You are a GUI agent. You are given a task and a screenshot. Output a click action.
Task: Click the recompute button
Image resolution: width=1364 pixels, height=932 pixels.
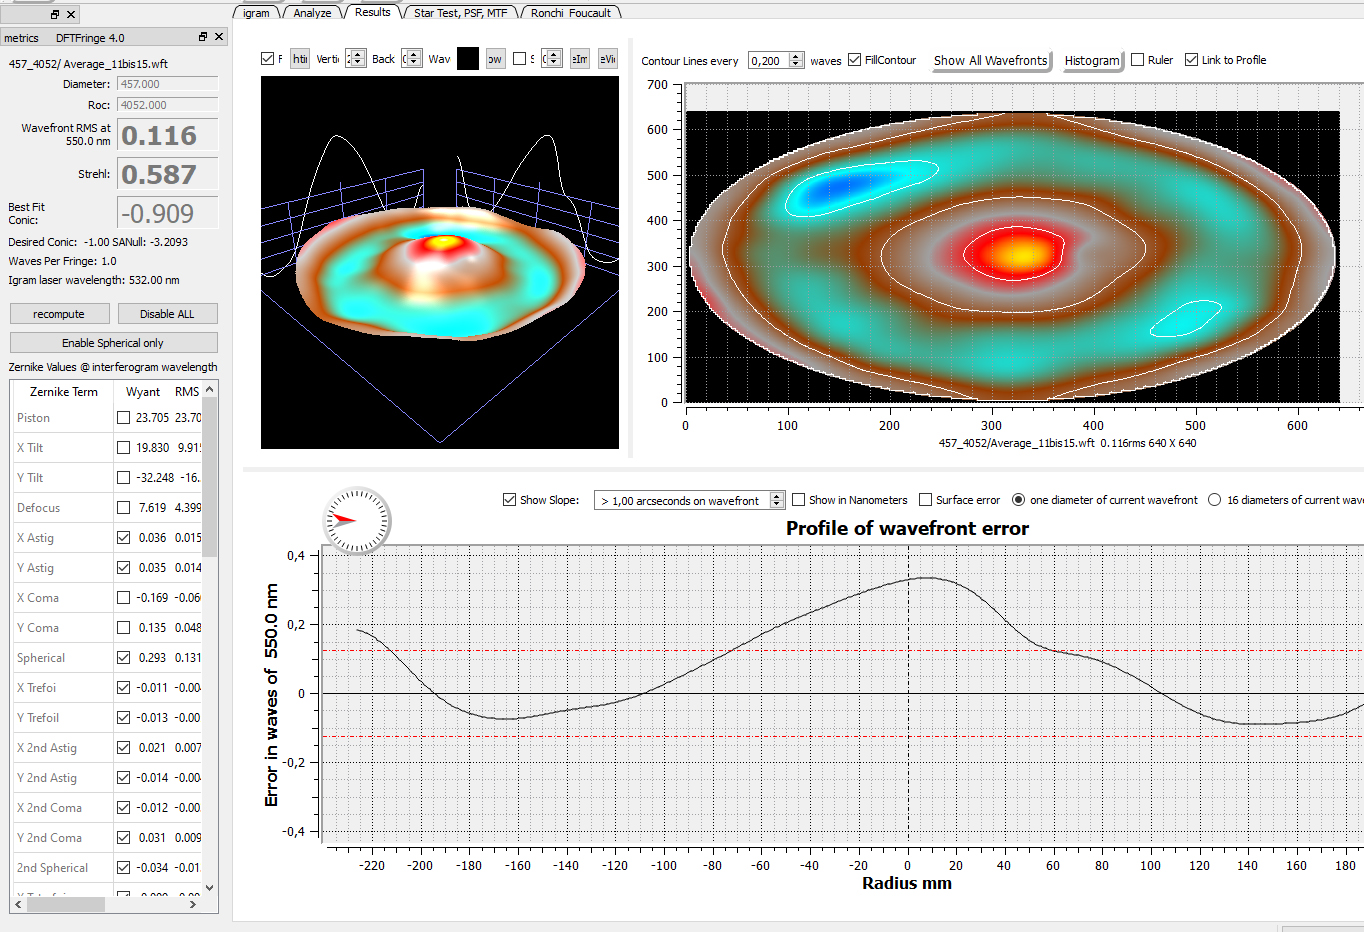pos(59,314)
